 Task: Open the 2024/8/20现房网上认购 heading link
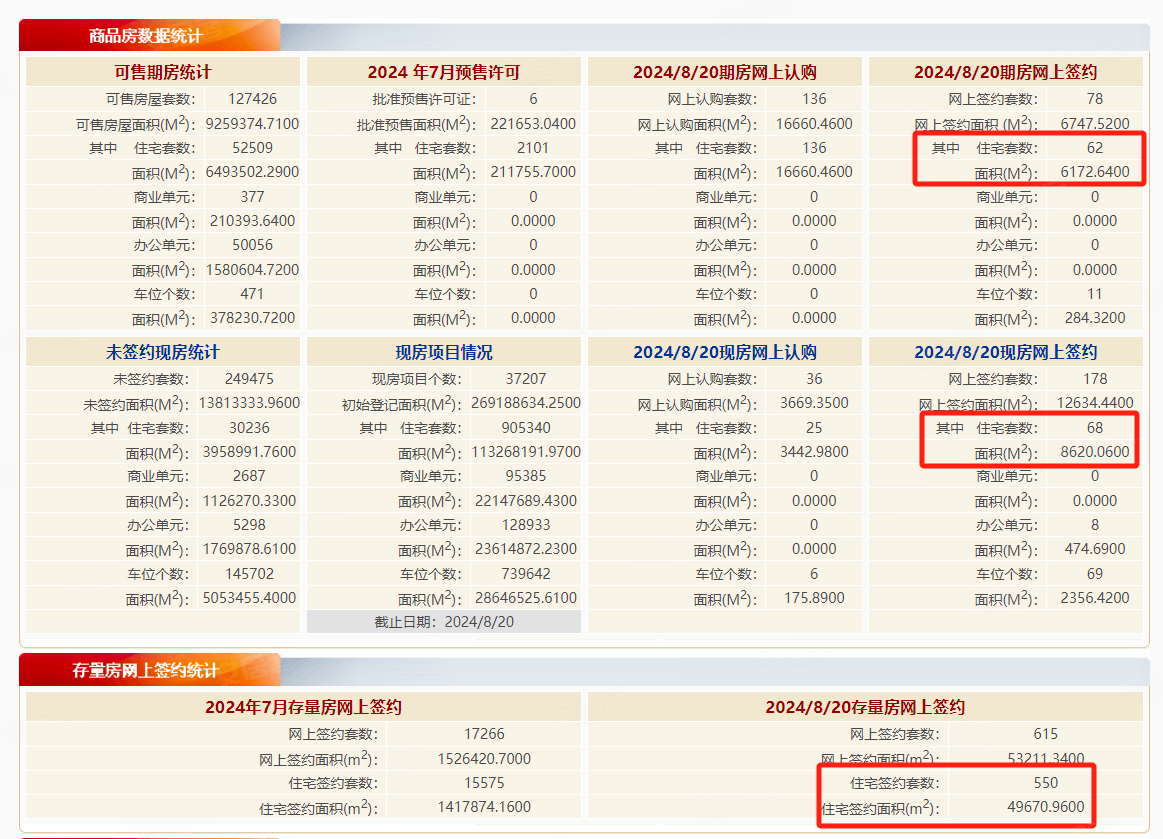click(x=724, y=352)
